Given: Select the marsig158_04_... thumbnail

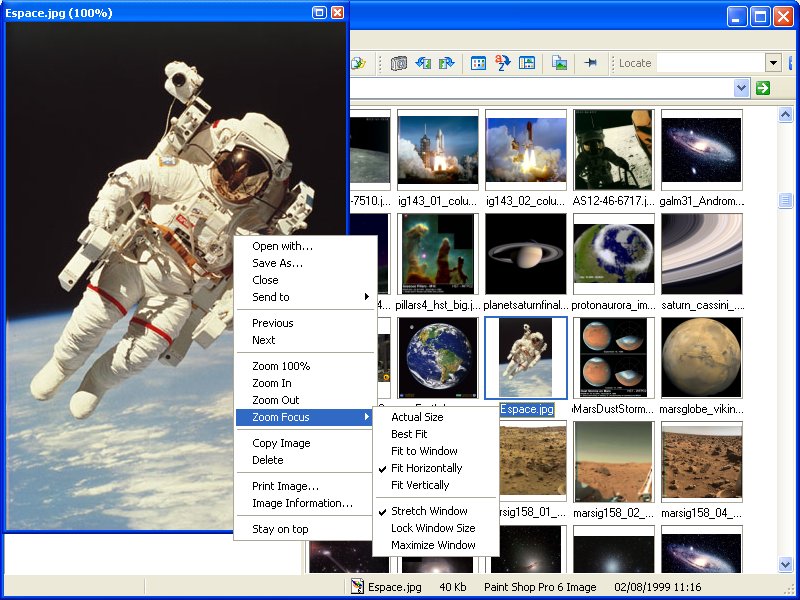Looking at the screenshot, I should (x=702, y=462).
